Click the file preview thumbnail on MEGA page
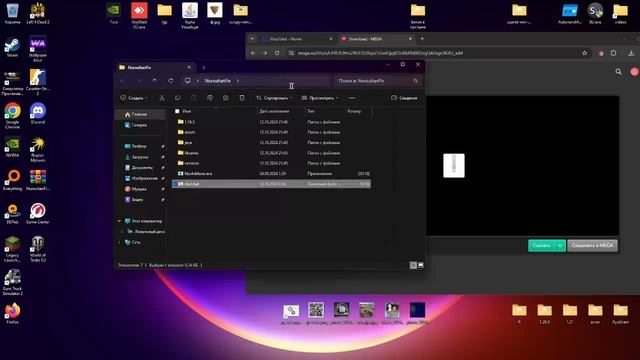This screenshot has width=640, height=360. tap(454, 165)
